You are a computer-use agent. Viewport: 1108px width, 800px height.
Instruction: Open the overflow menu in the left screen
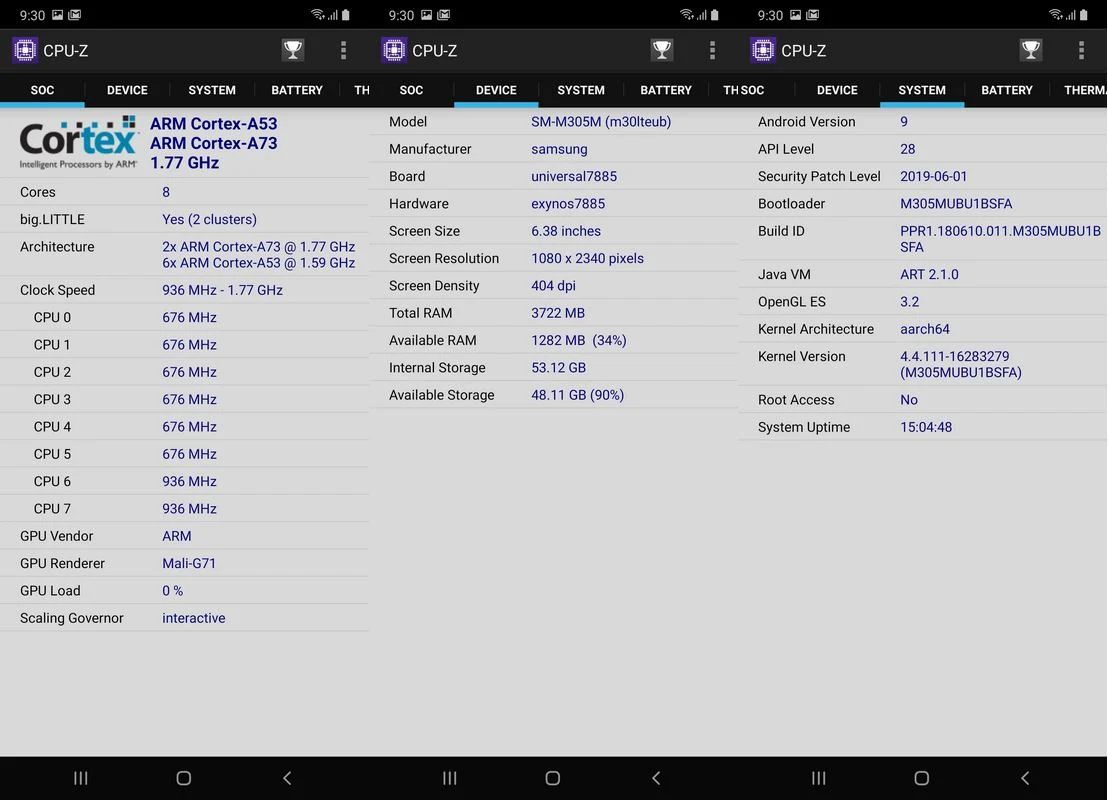click(343, 50)
